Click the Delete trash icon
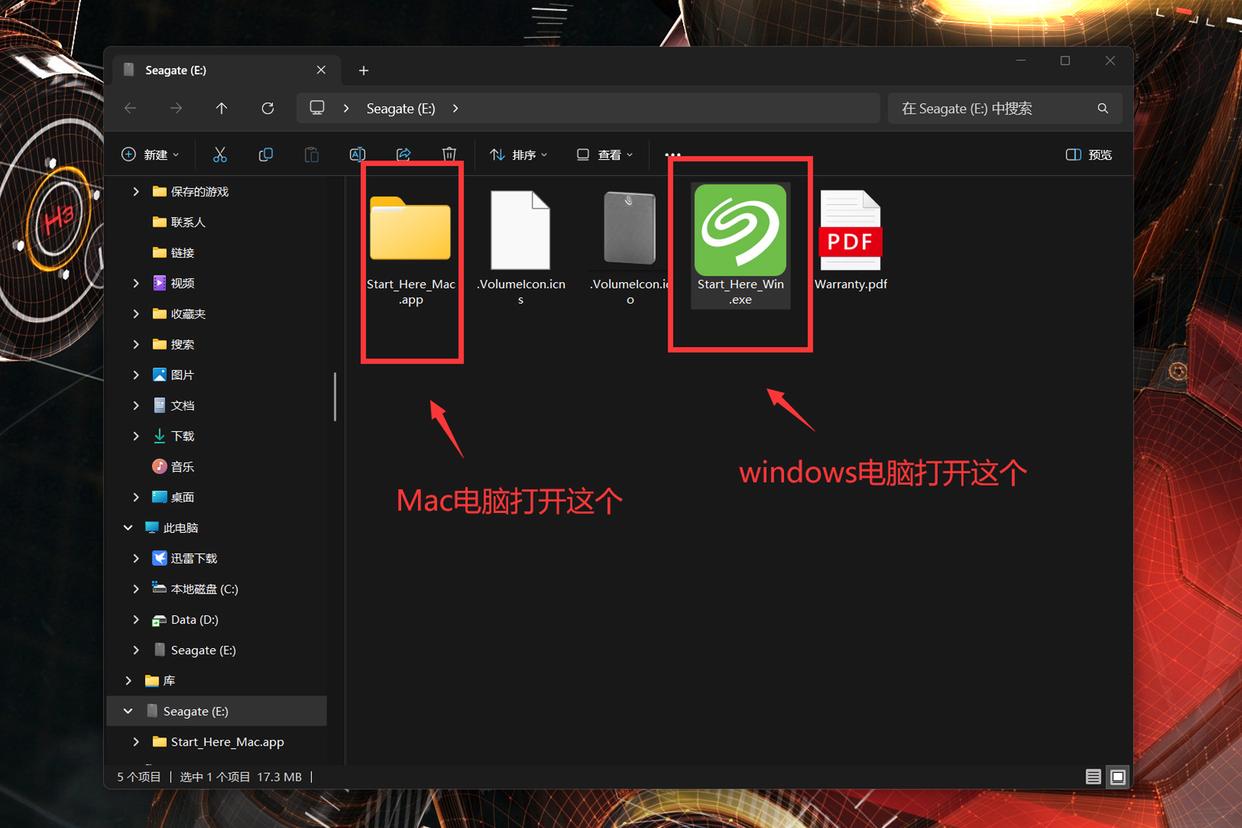The image size is (1242, 828). (x=449, y=155)
